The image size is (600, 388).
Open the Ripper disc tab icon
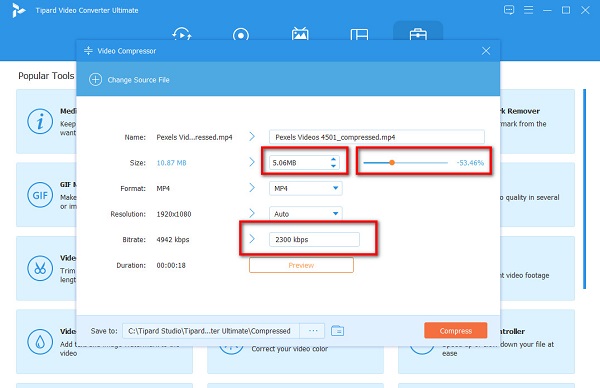(x=241, y=34)
